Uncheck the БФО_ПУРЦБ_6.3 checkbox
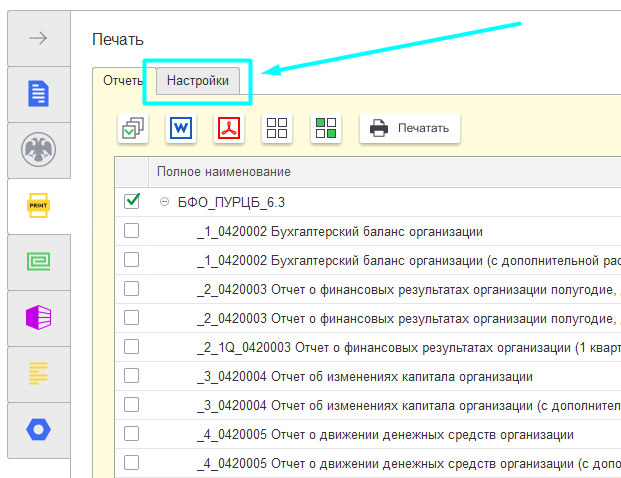The height and width of the screenshot is (478, 621). coord(132,202)
